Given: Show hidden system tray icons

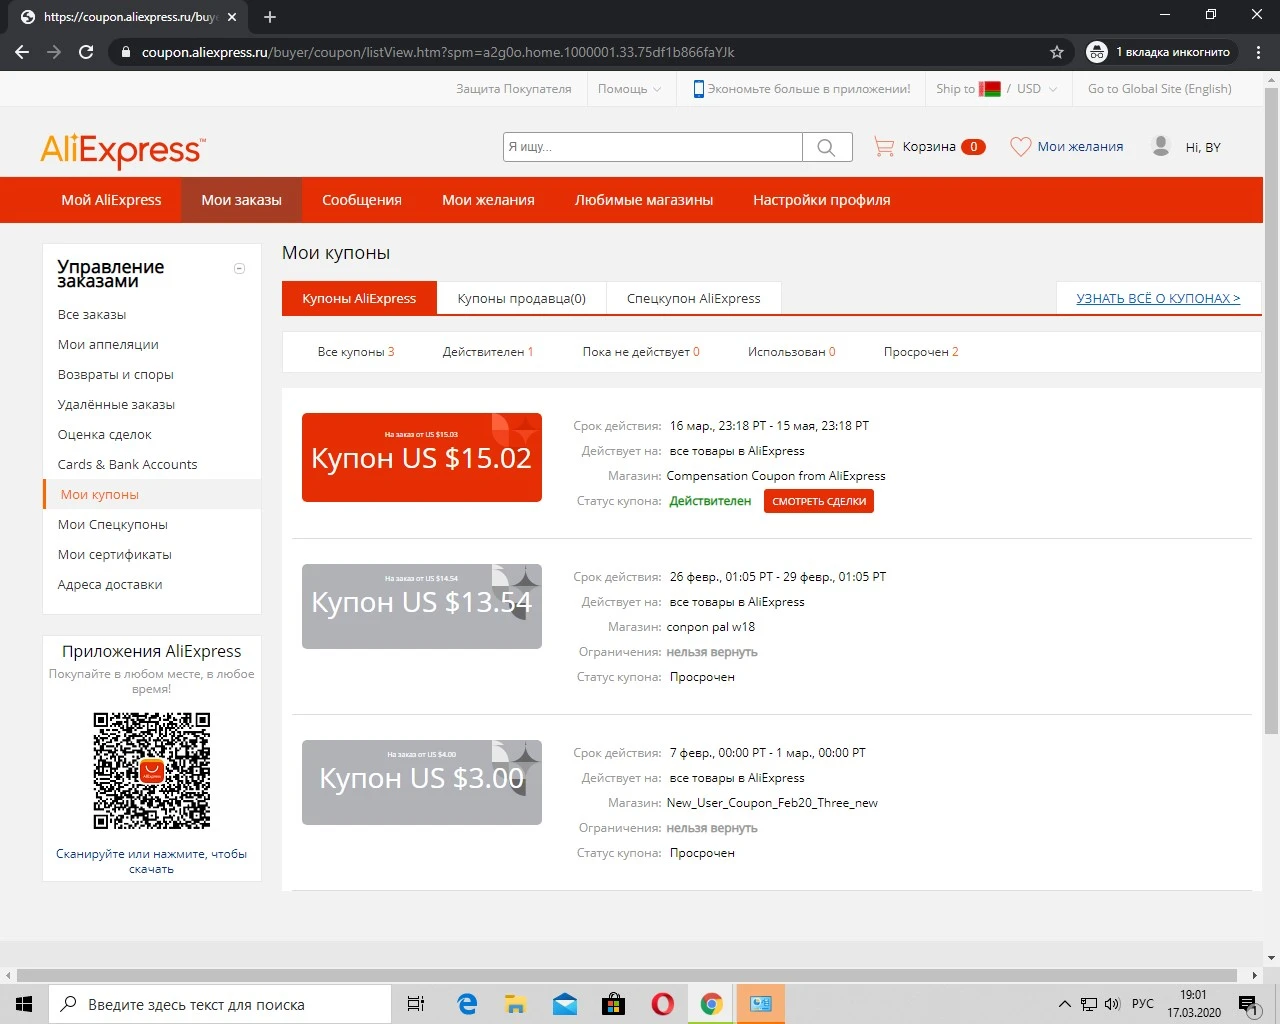Looking at the screenshot, I should [1064, 1004].
